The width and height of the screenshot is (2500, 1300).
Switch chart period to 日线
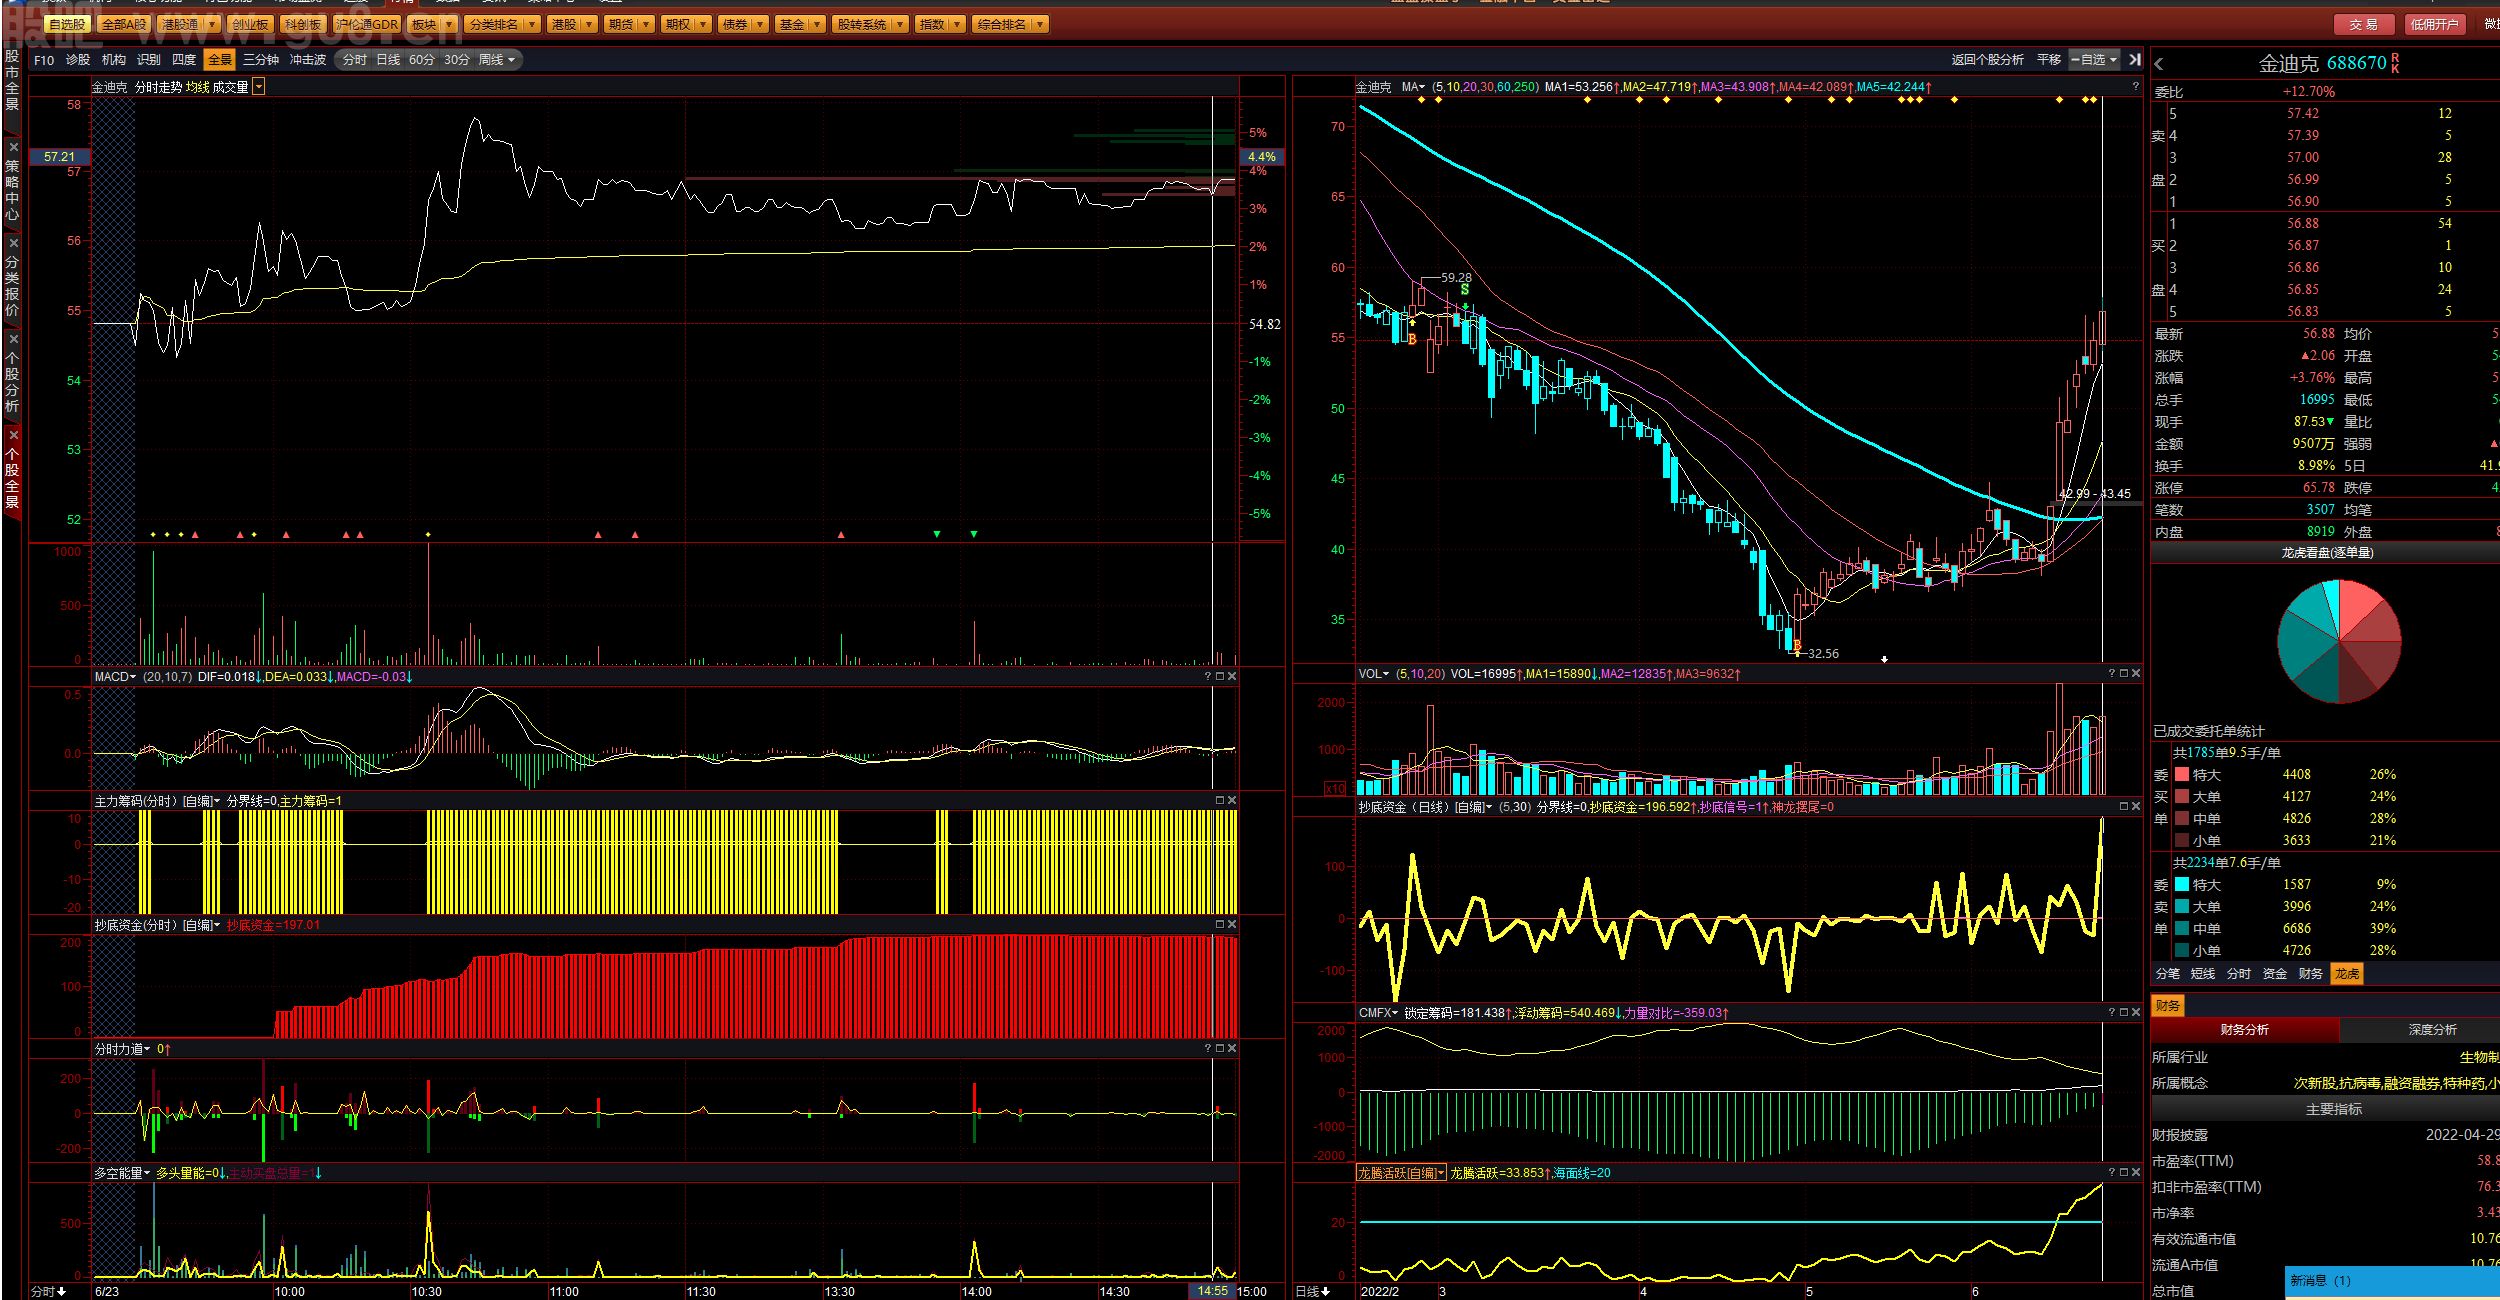(x=388, y=60)
